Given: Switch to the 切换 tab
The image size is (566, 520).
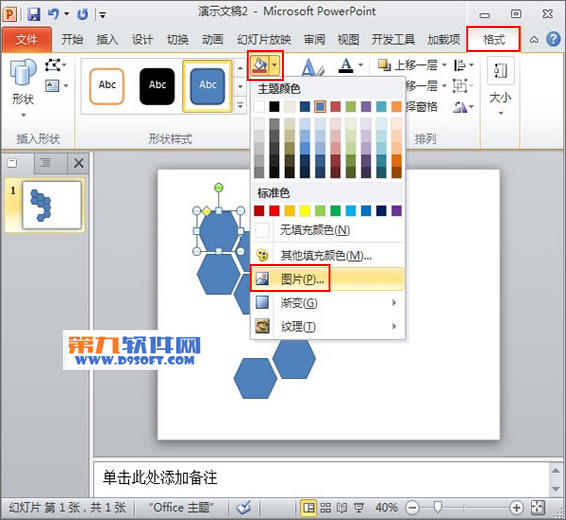Looking at the screenshot, I should [x=178, y=39].
